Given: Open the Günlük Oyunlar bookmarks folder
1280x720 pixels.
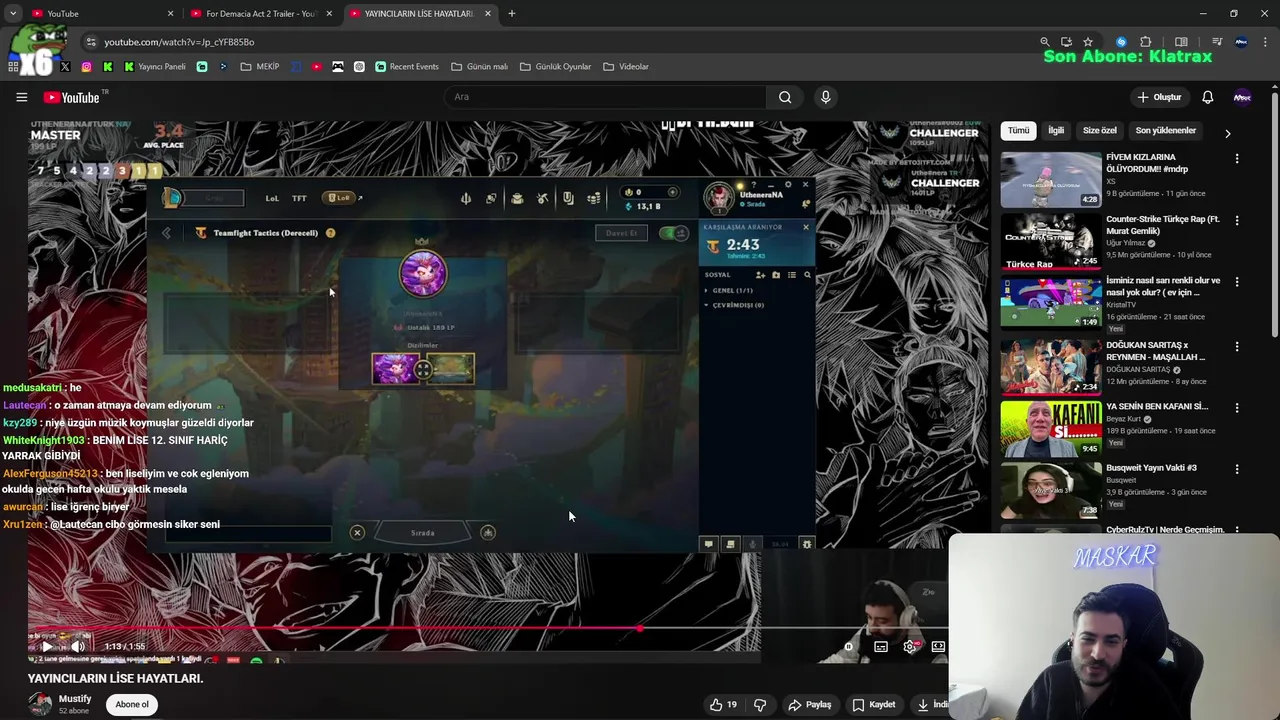Looking at the screenshot, I should [x=556, y=66].
